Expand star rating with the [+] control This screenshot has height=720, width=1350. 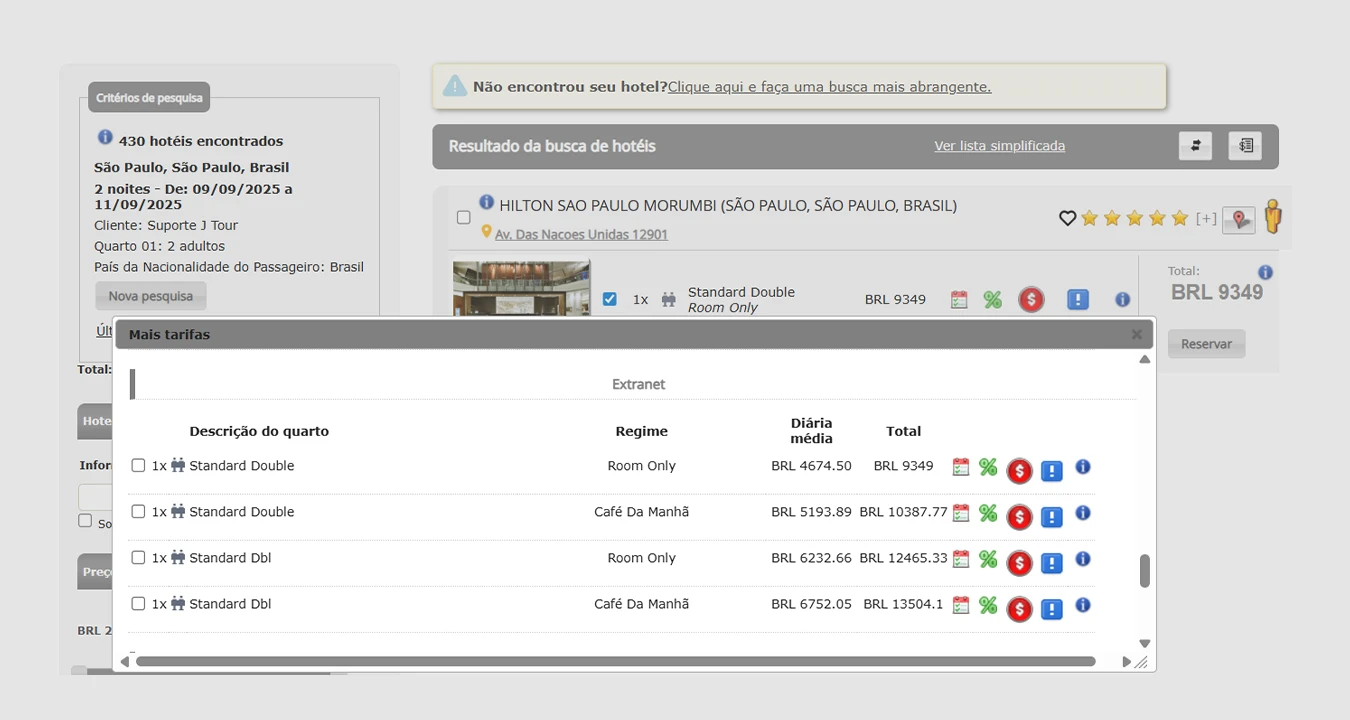click(1206, 218)
